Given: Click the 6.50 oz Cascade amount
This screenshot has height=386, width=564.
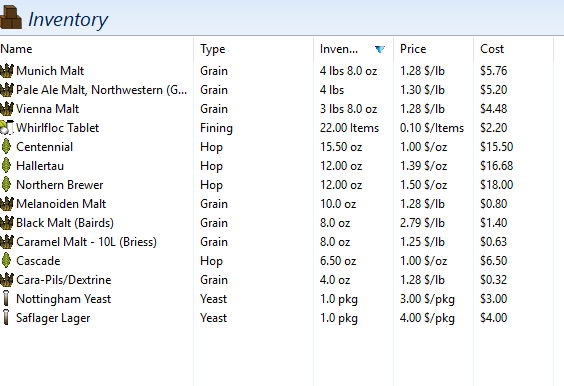Looking at the screenshot, I should click(x=338, y=261).
